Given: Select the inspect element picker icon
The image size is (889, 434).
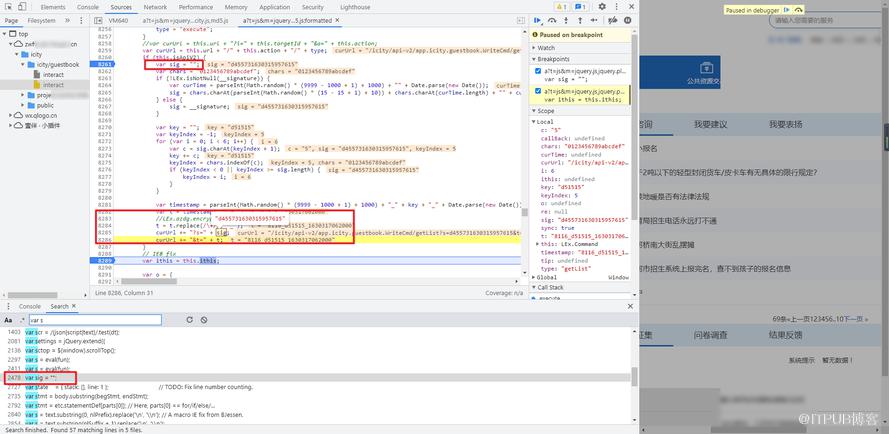Looking at the screenshot, I should (7, 7).
